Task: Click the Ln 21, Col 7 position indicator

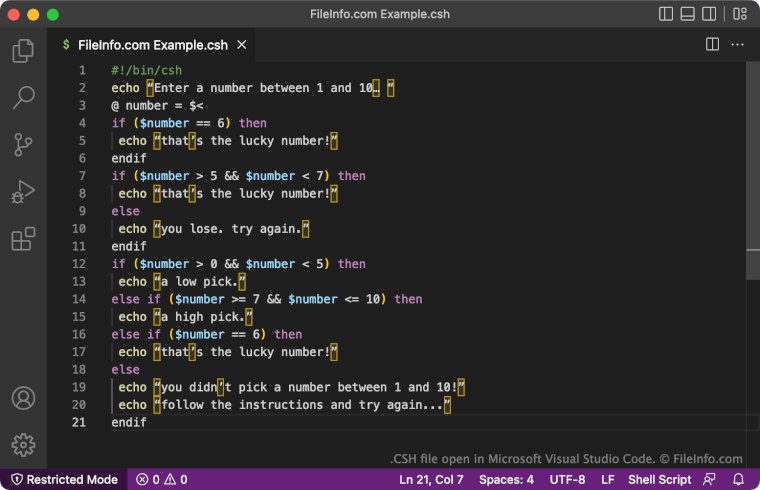Action: (432, 479)
